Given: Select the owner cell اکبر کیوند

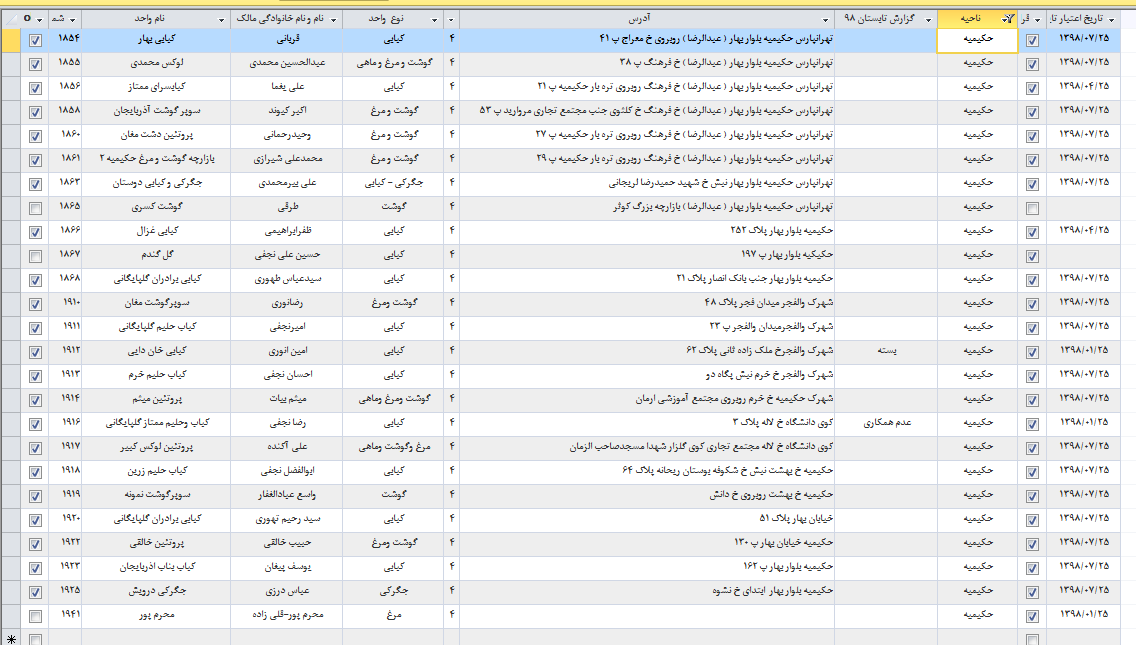Looking at the screenshot, I should click(x=287, y=111).
